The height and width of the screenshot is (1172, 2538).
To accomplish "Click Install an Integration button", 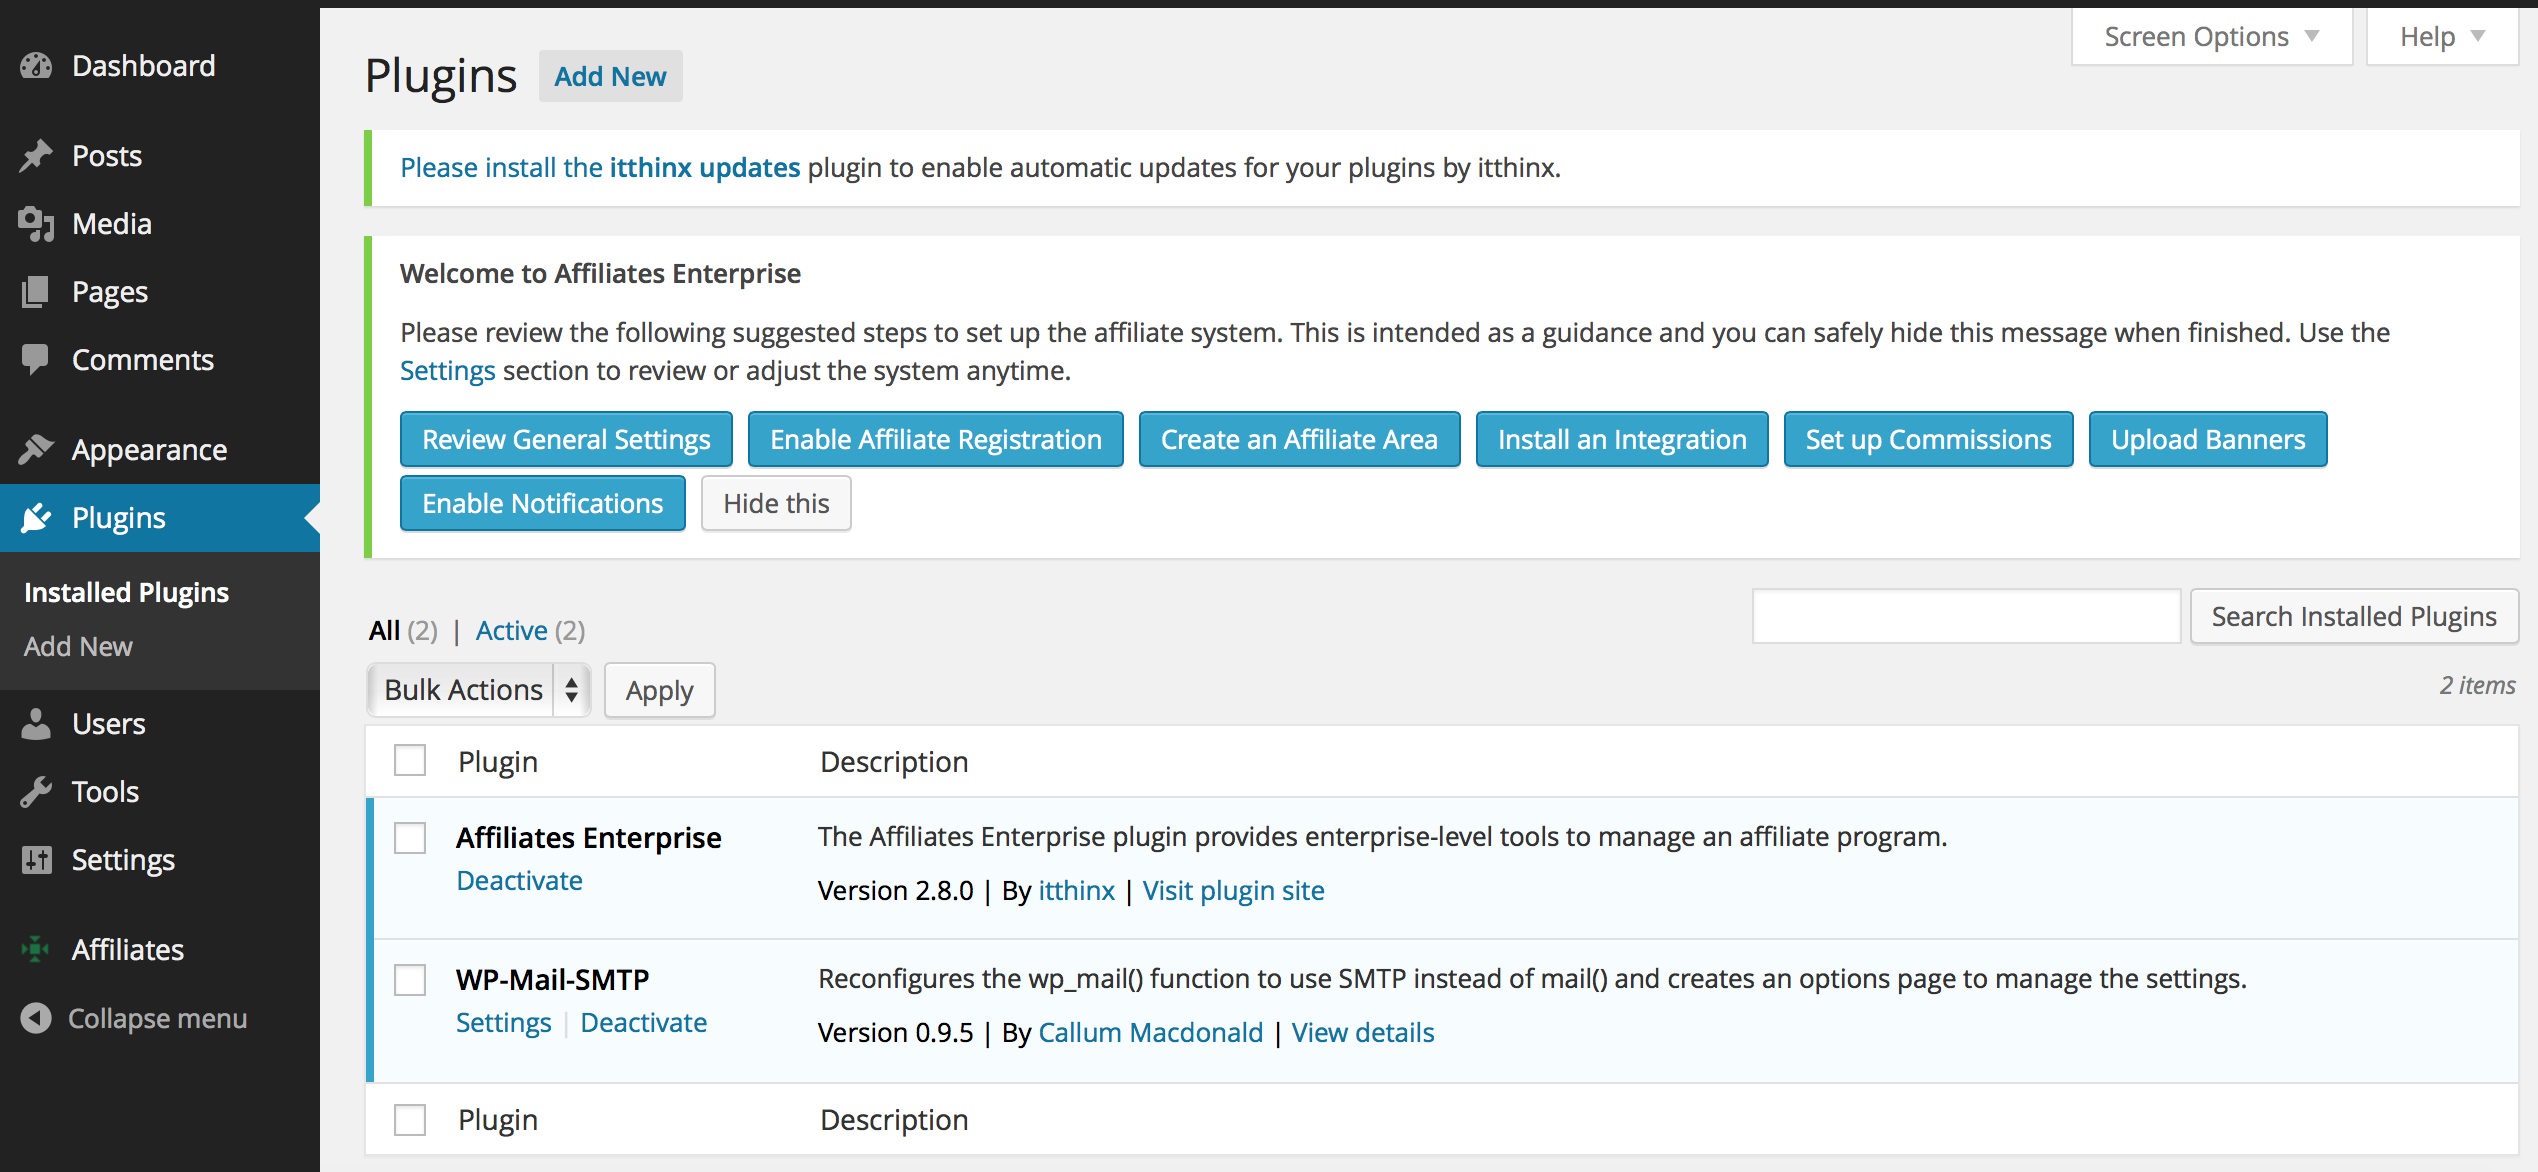I will [x=1622, y=439].
